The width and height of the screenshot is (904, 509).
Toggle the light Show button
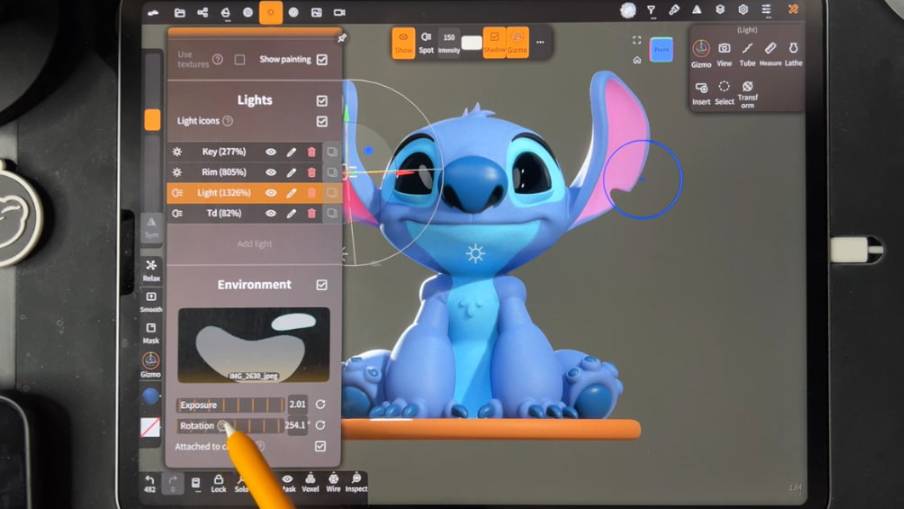[404, 43]
